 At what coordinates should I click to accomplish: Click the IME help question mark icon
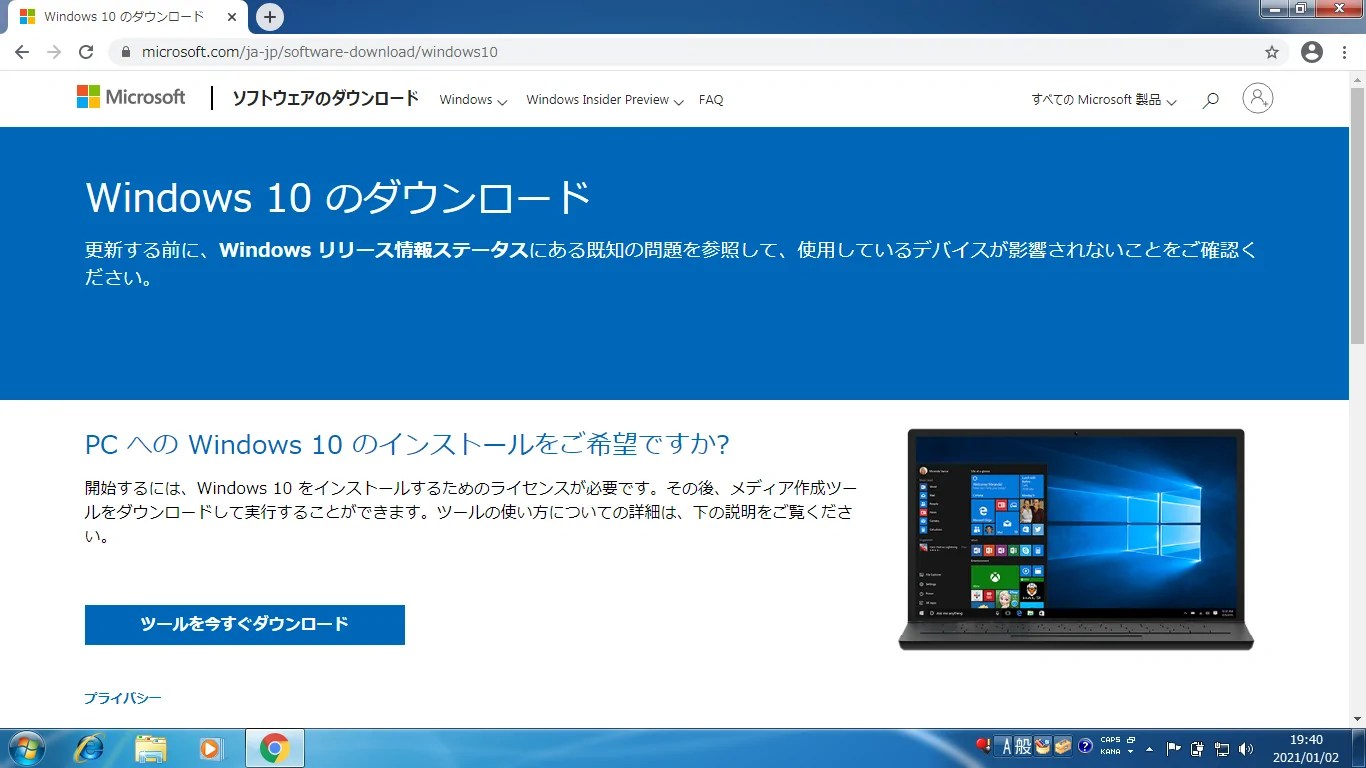1084,746
